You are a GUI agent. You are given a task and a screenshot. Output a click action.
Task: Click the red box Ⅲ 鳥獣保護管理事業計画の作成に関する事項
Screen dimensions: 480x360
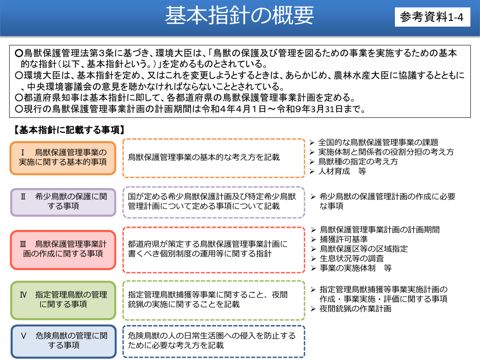pos(63,250)
